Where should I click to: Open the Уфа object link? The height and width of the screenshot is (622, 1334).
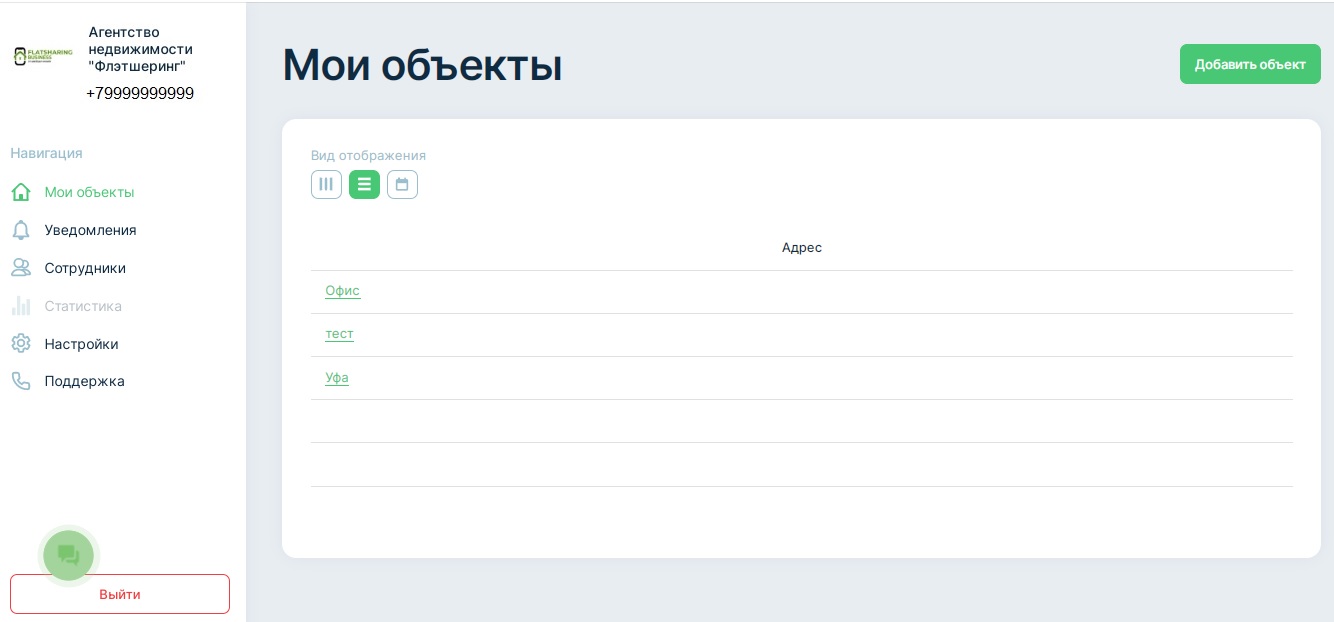[x=337, y=378]
